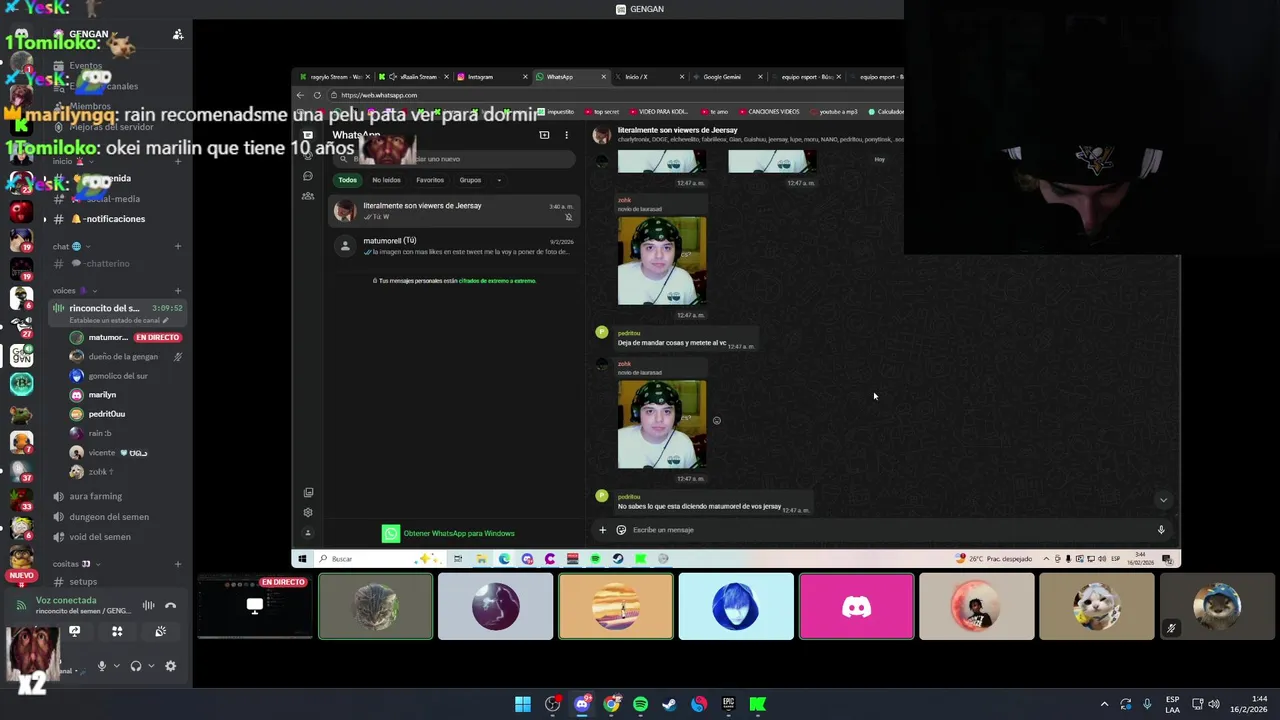Open Epic Games Launcher in taskbar
Viewport: 1280px width, 720px height.
[728, 704]
